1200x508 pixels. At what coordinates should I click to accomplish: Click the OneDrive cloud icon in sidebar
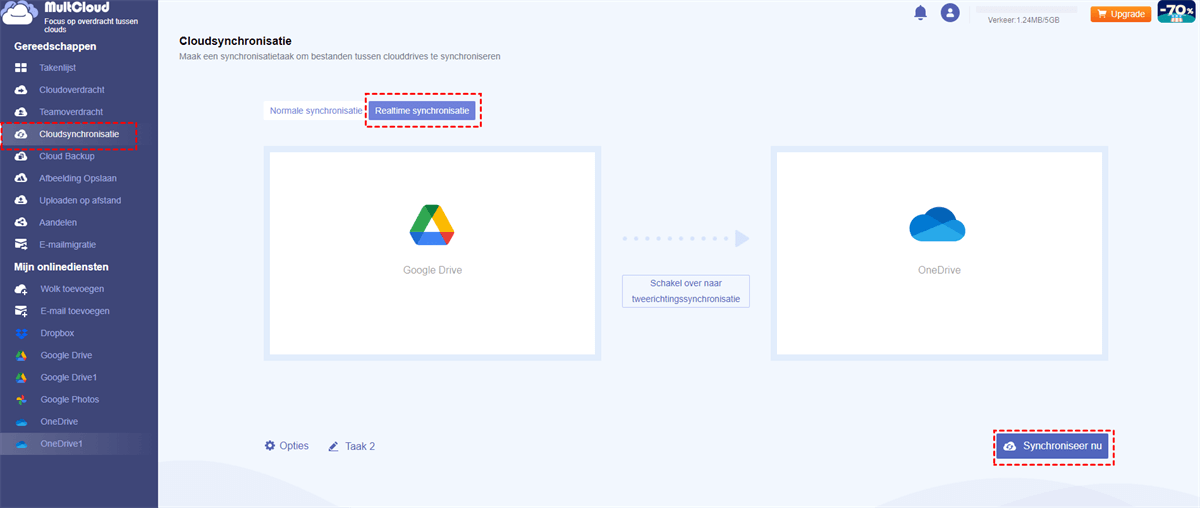tap(21, 421)
